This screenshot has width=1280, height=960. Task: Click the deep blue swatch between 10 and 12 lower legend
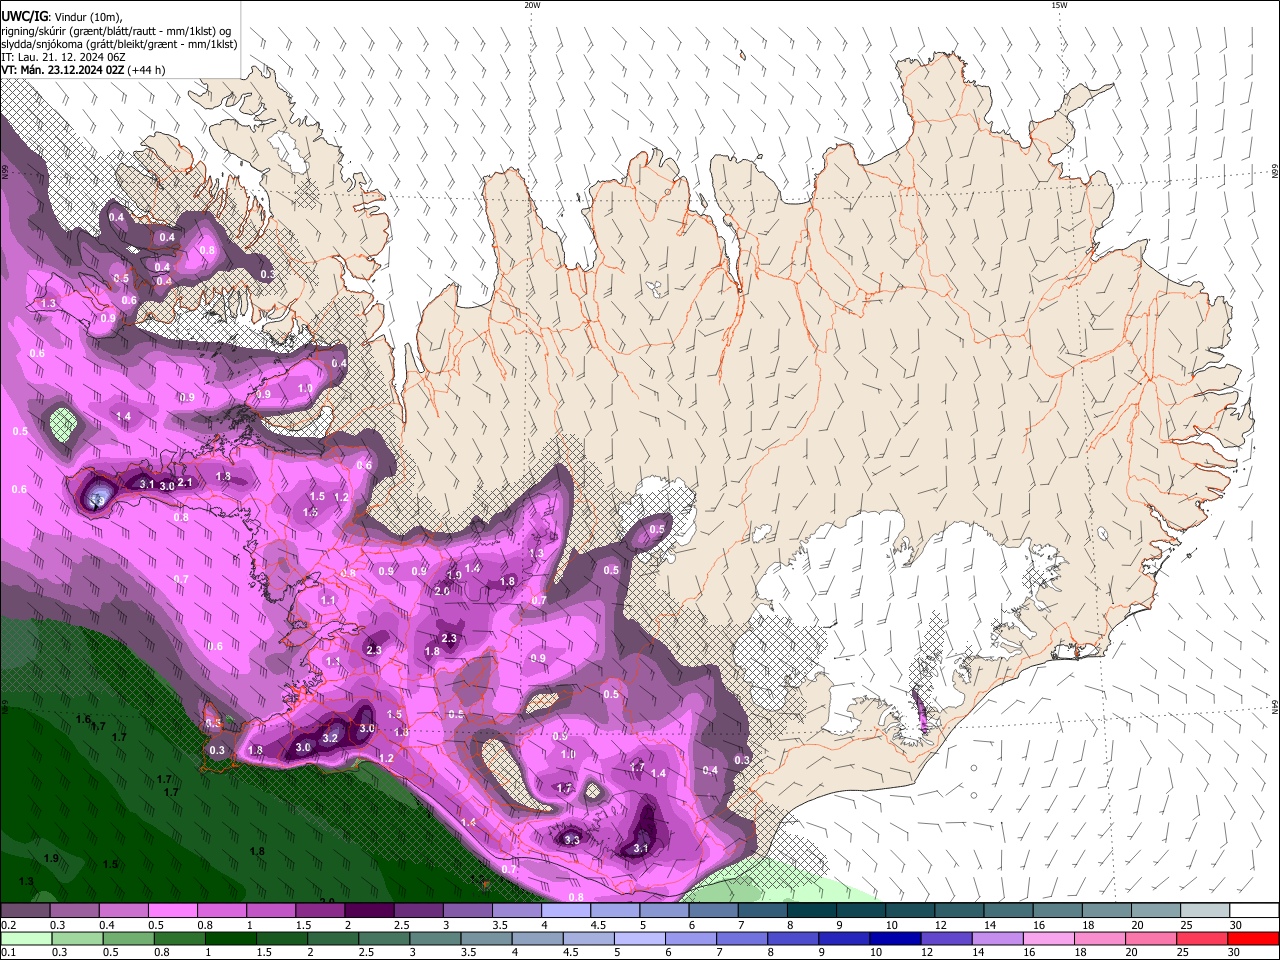coord(894,938)
